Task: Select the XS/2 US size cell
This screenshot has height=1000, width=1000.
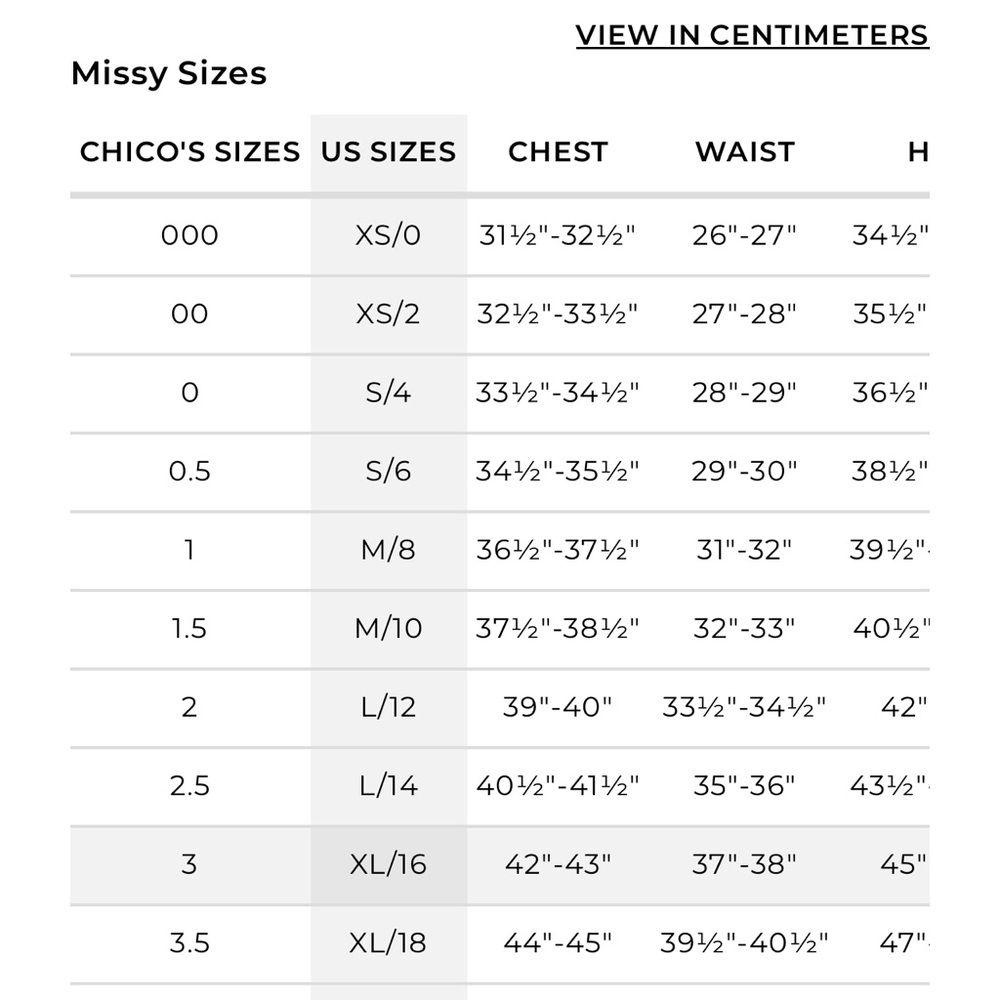Action: coord(388,314)
